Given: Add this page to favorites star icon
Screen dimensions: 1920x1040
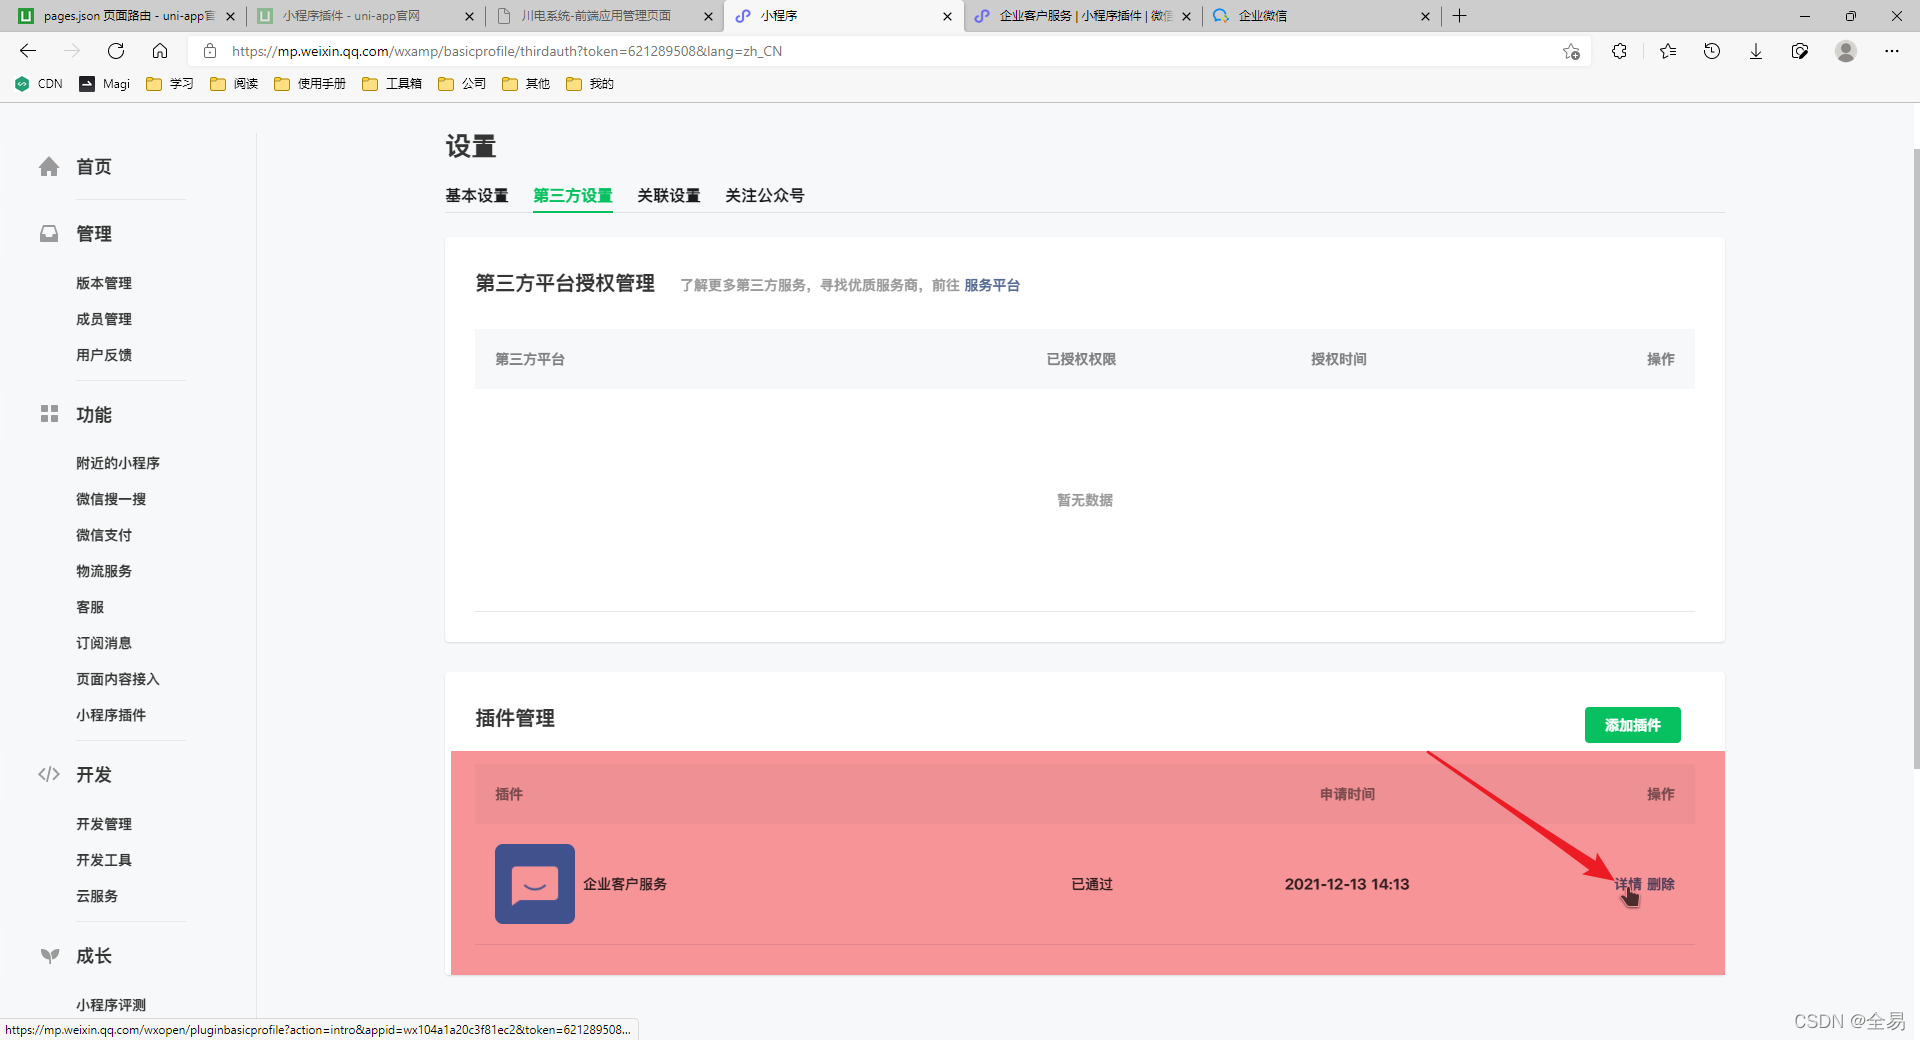Looking at the screenshot, I should click(1571, 51).
